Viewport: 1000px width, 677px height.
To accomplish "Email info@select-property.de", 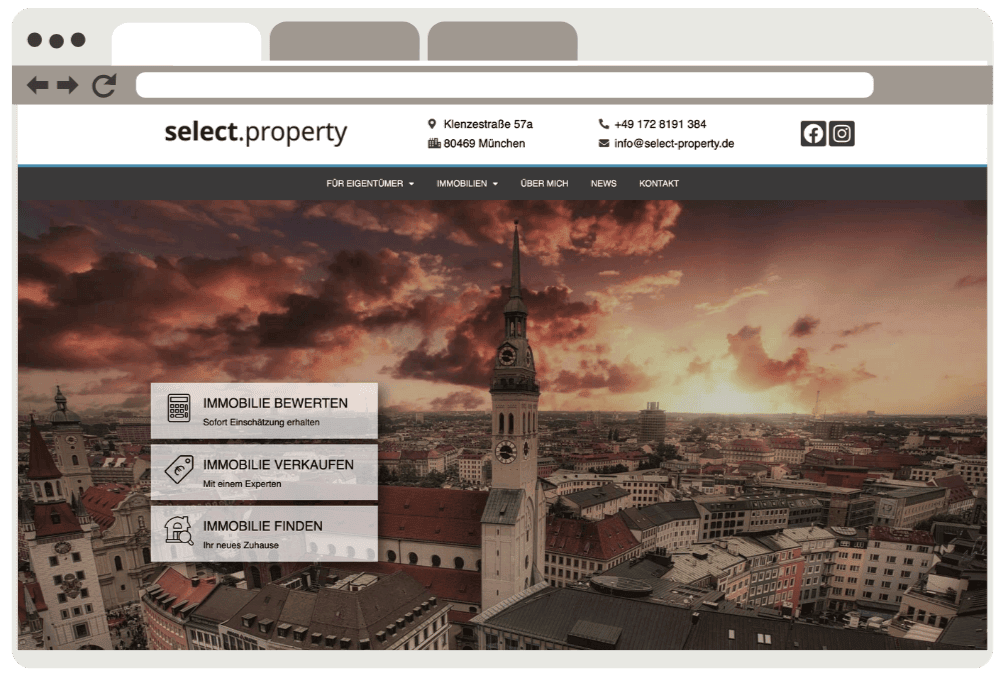I will coord(674,143).
